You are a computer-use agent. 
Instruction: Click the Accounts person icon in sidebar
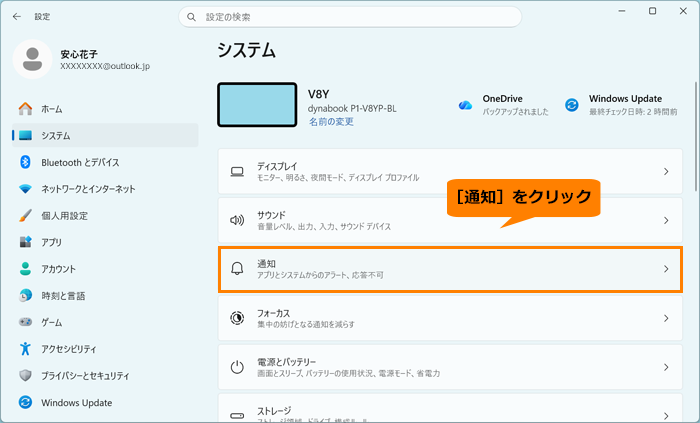pyautogui.click(x=25, y=269)
